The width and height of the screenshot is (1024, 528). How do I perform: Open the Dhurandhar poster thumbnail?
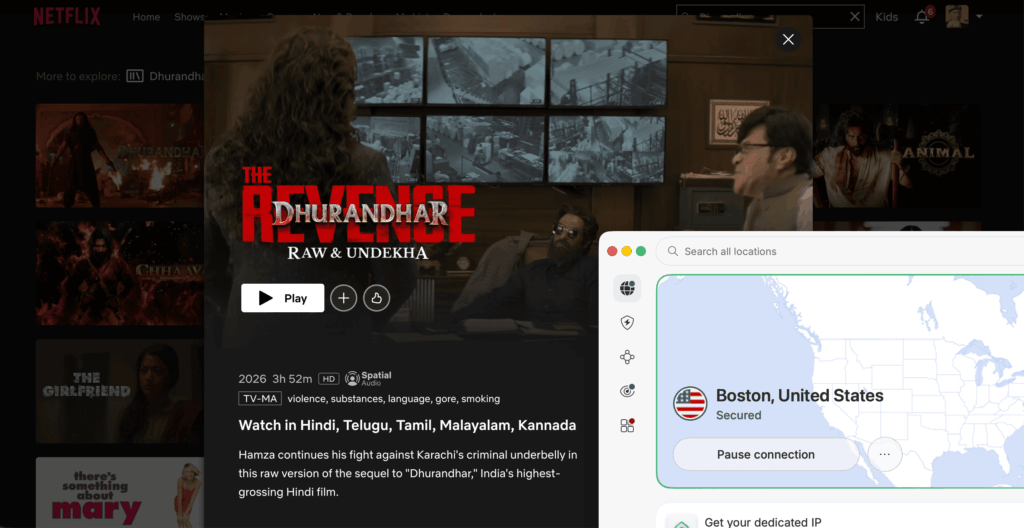point(120,156)
